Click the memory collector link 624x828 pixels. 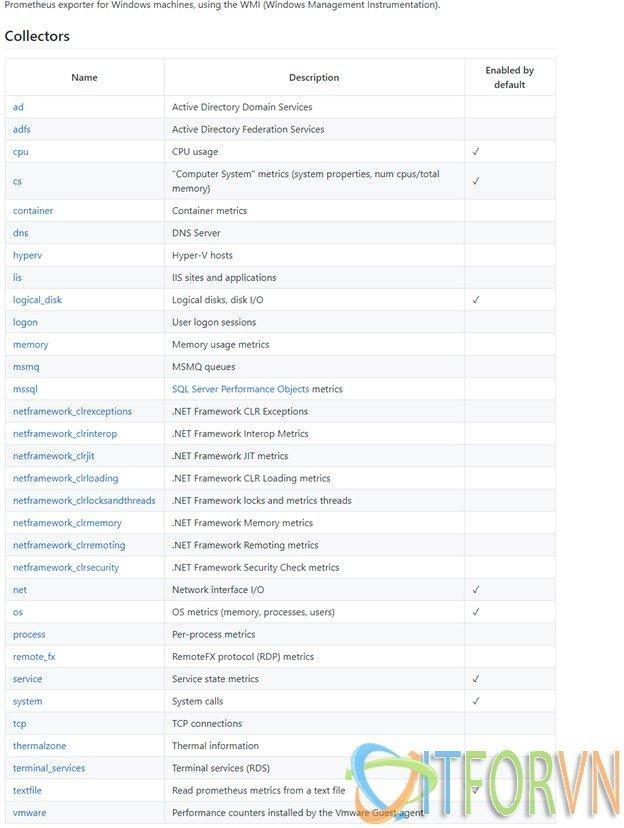point(30,344)
